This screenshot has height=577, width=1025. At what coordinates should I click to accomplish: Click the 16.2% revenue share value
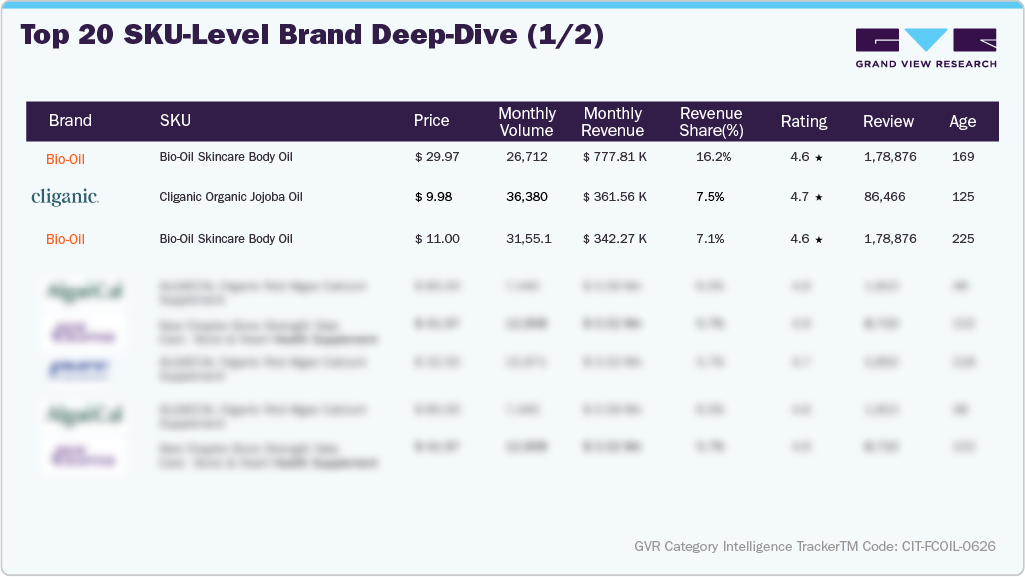[714, 157]
